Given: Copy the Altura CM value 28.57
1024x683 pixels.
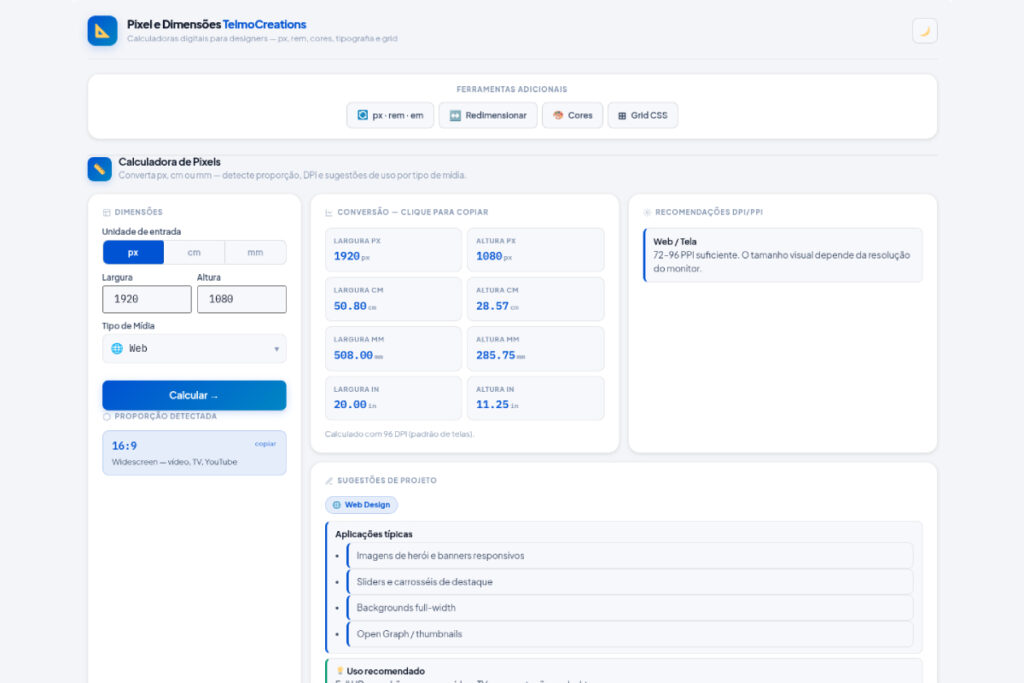Looking at the screenshot, I should coord(535,299).
